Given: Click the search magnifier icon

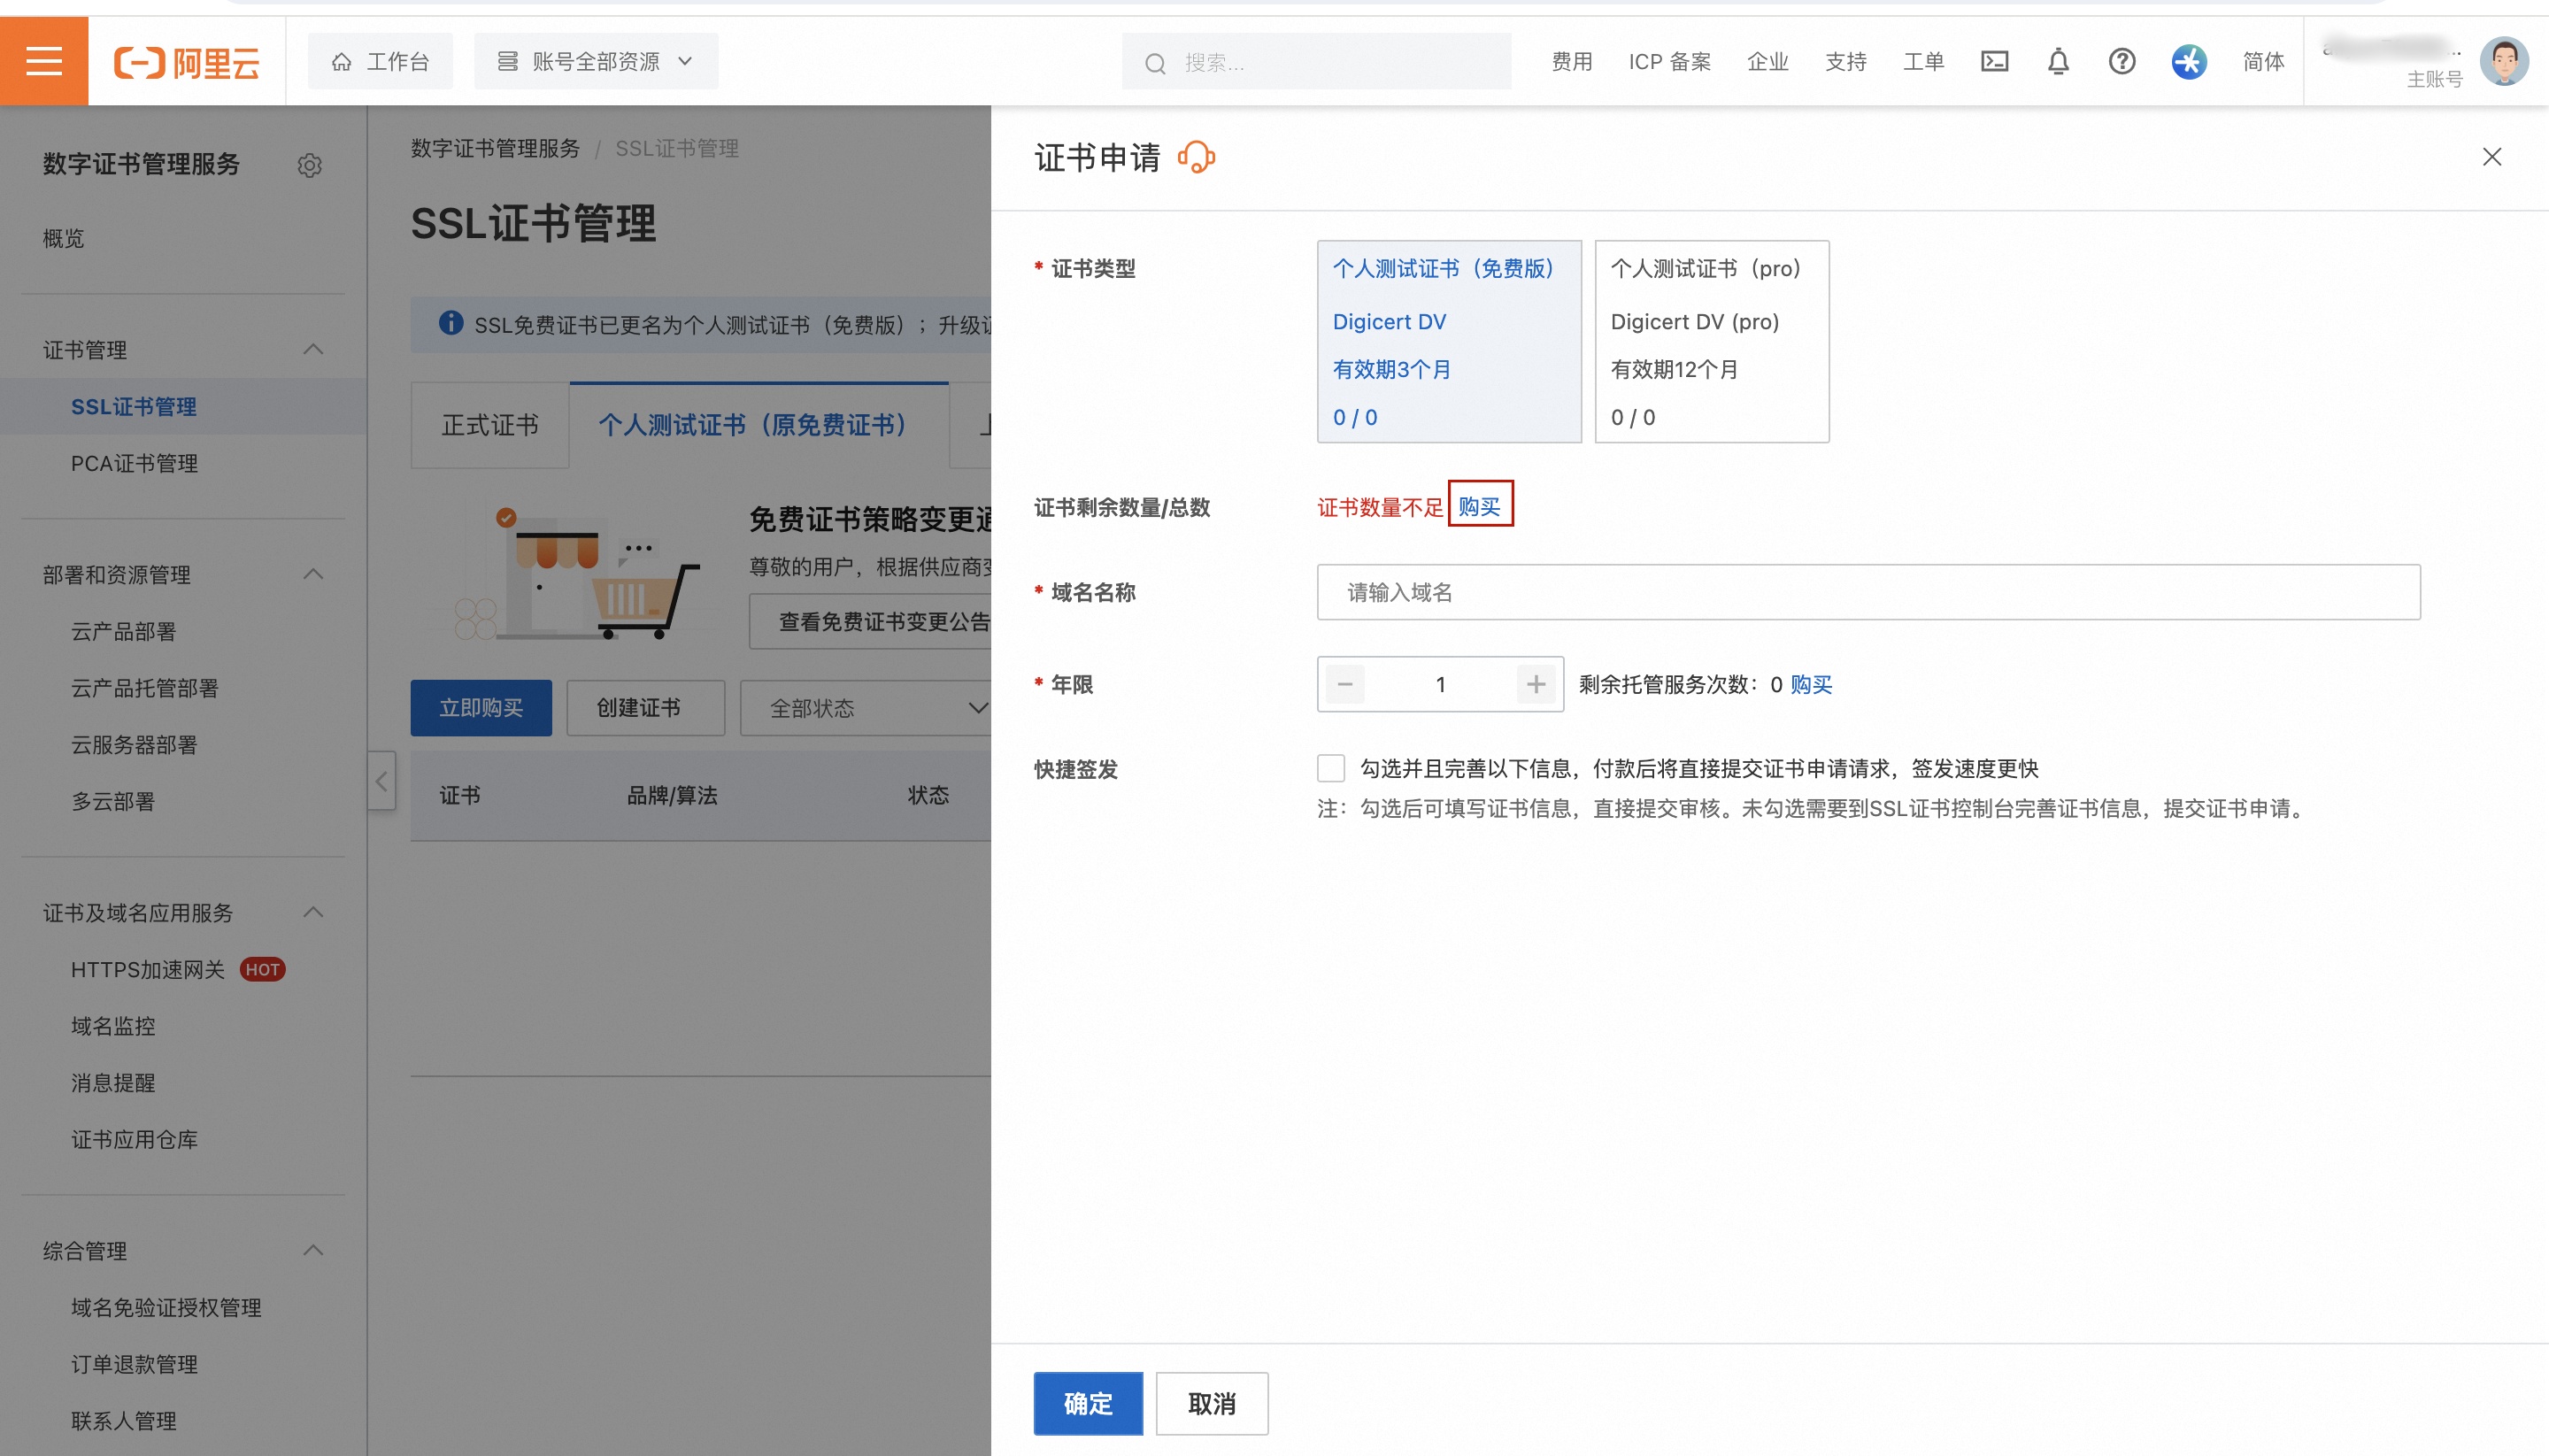Looking at the screenshot, I should pyautogui.click(x=1155, y=64).
